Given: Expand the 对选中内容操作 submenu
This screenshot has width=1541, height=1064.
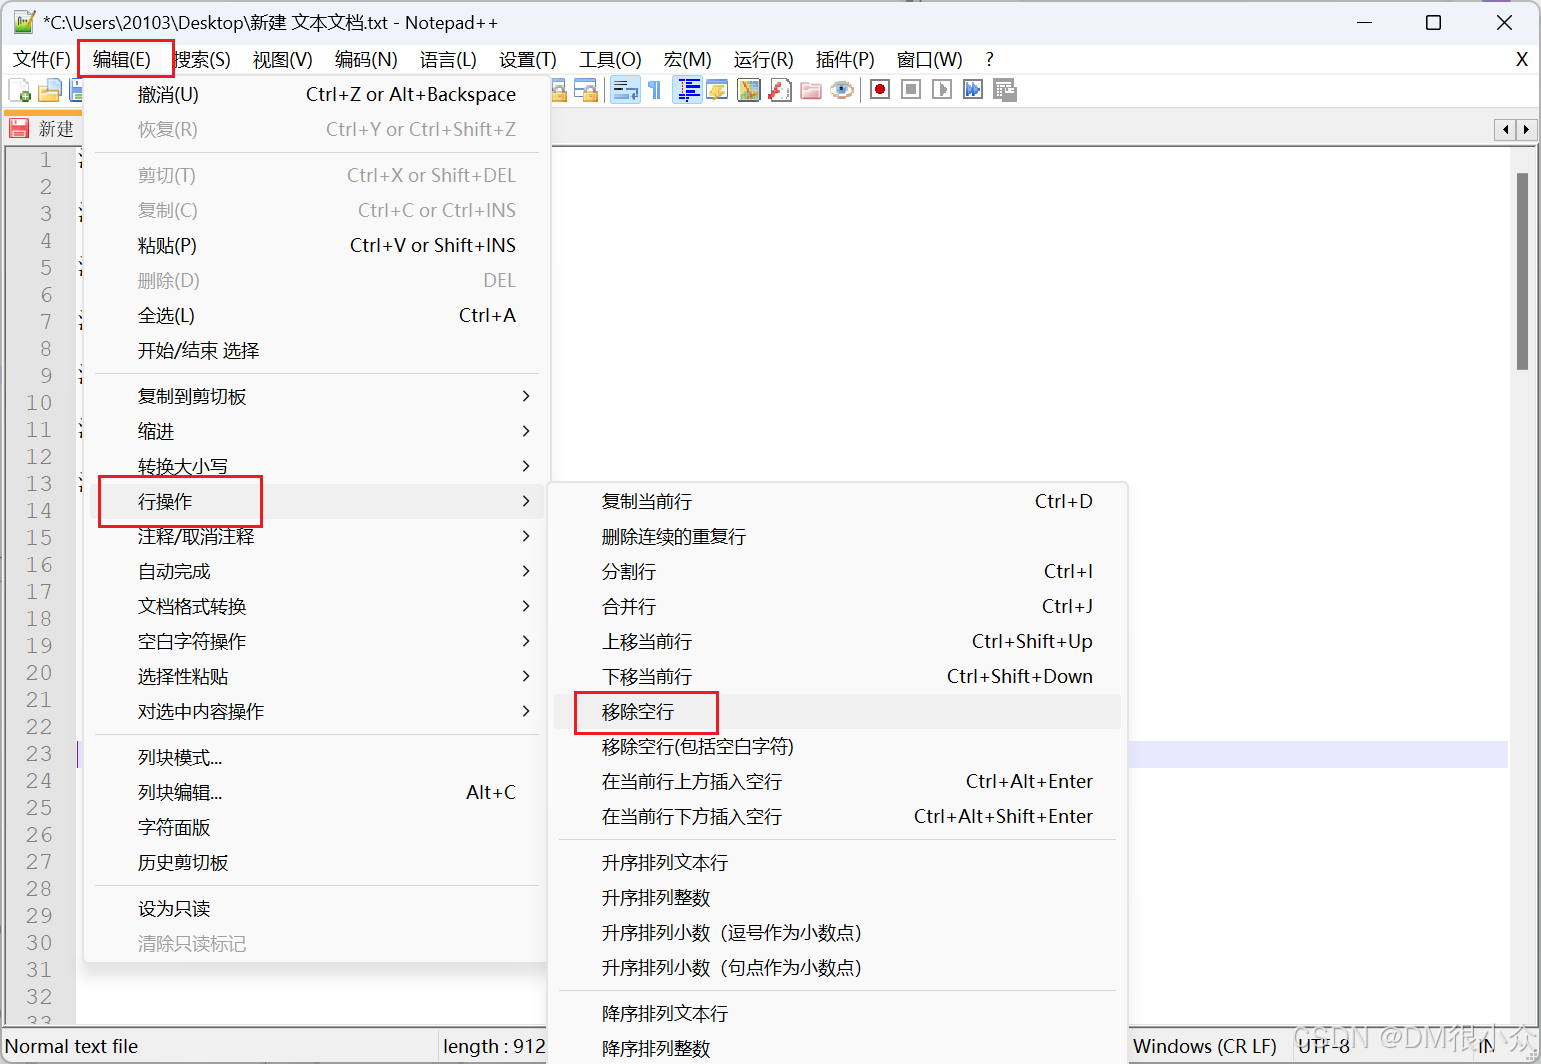Looking at the screenshot, I should [x=317, y=711].
